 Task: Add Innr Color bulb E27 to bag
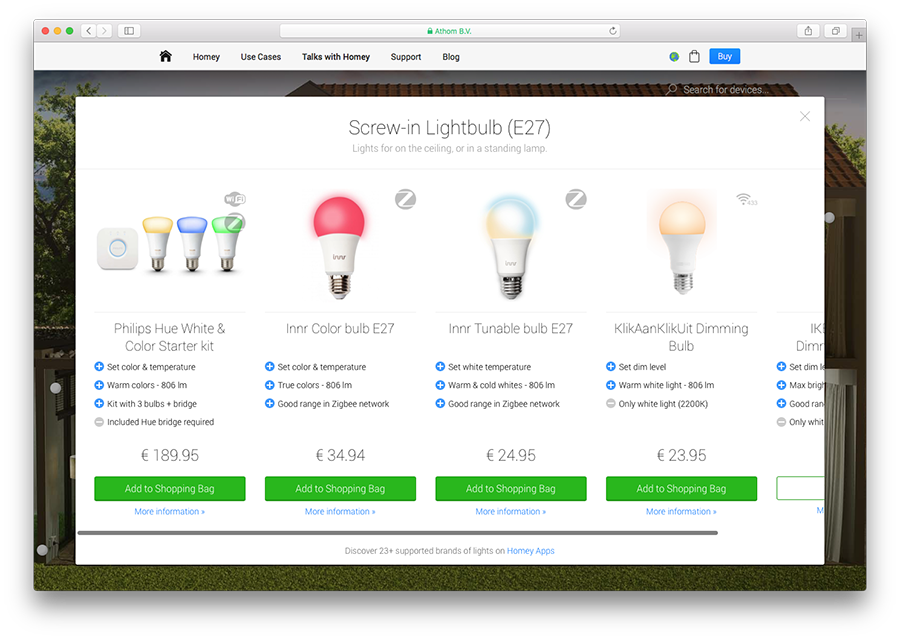[x=340, y=489]
